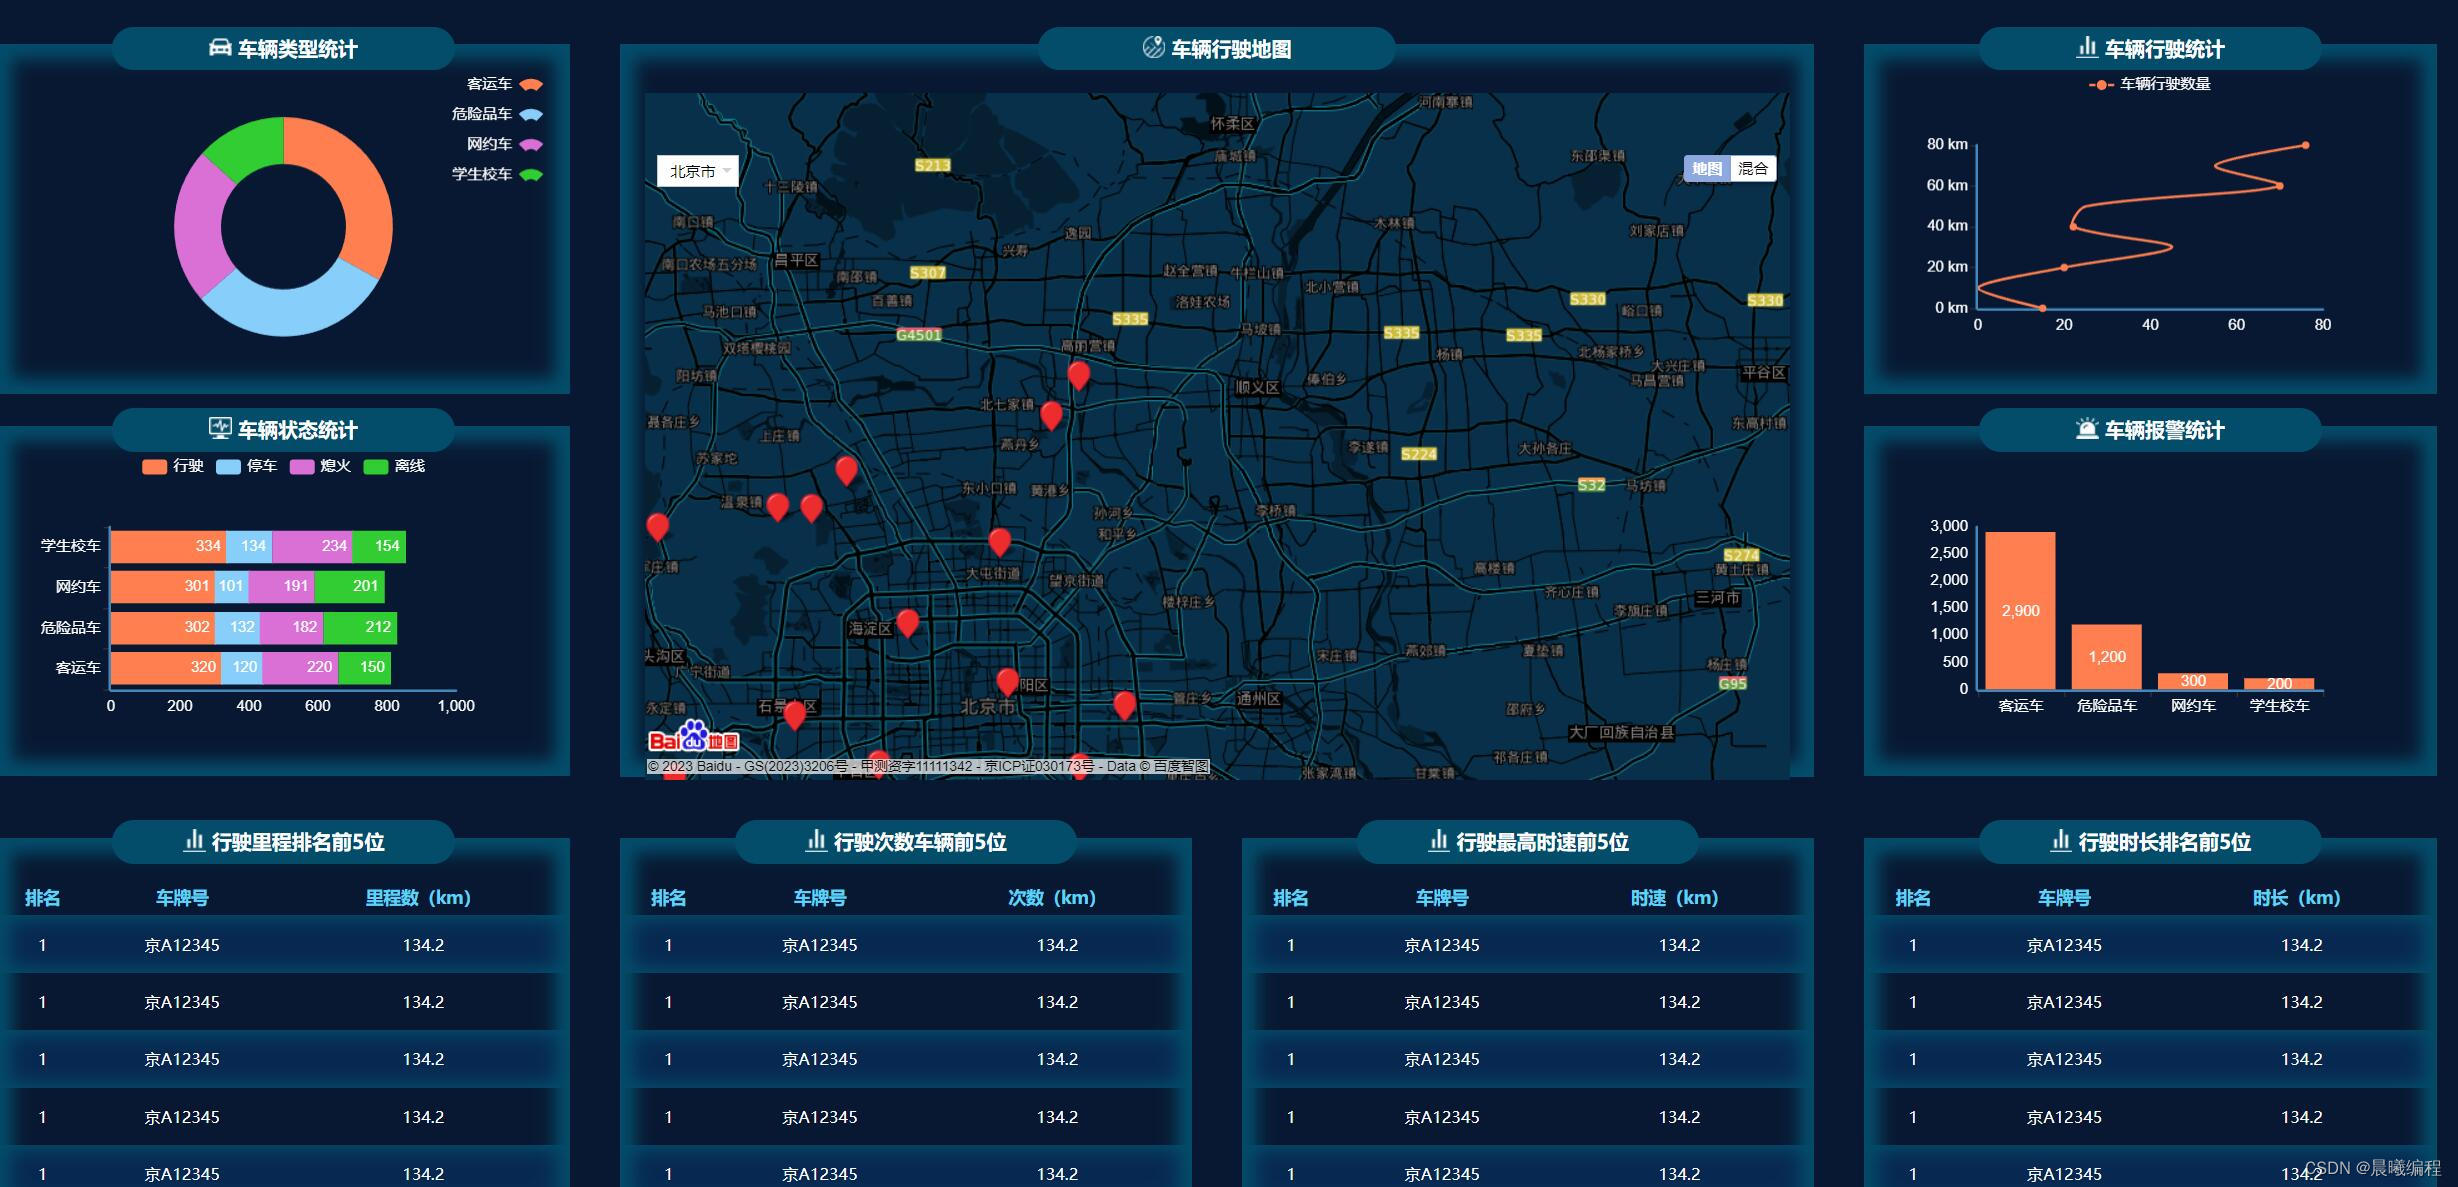
Task: Toggle the 行驶 legend in status chart
Action: point(172,466)
